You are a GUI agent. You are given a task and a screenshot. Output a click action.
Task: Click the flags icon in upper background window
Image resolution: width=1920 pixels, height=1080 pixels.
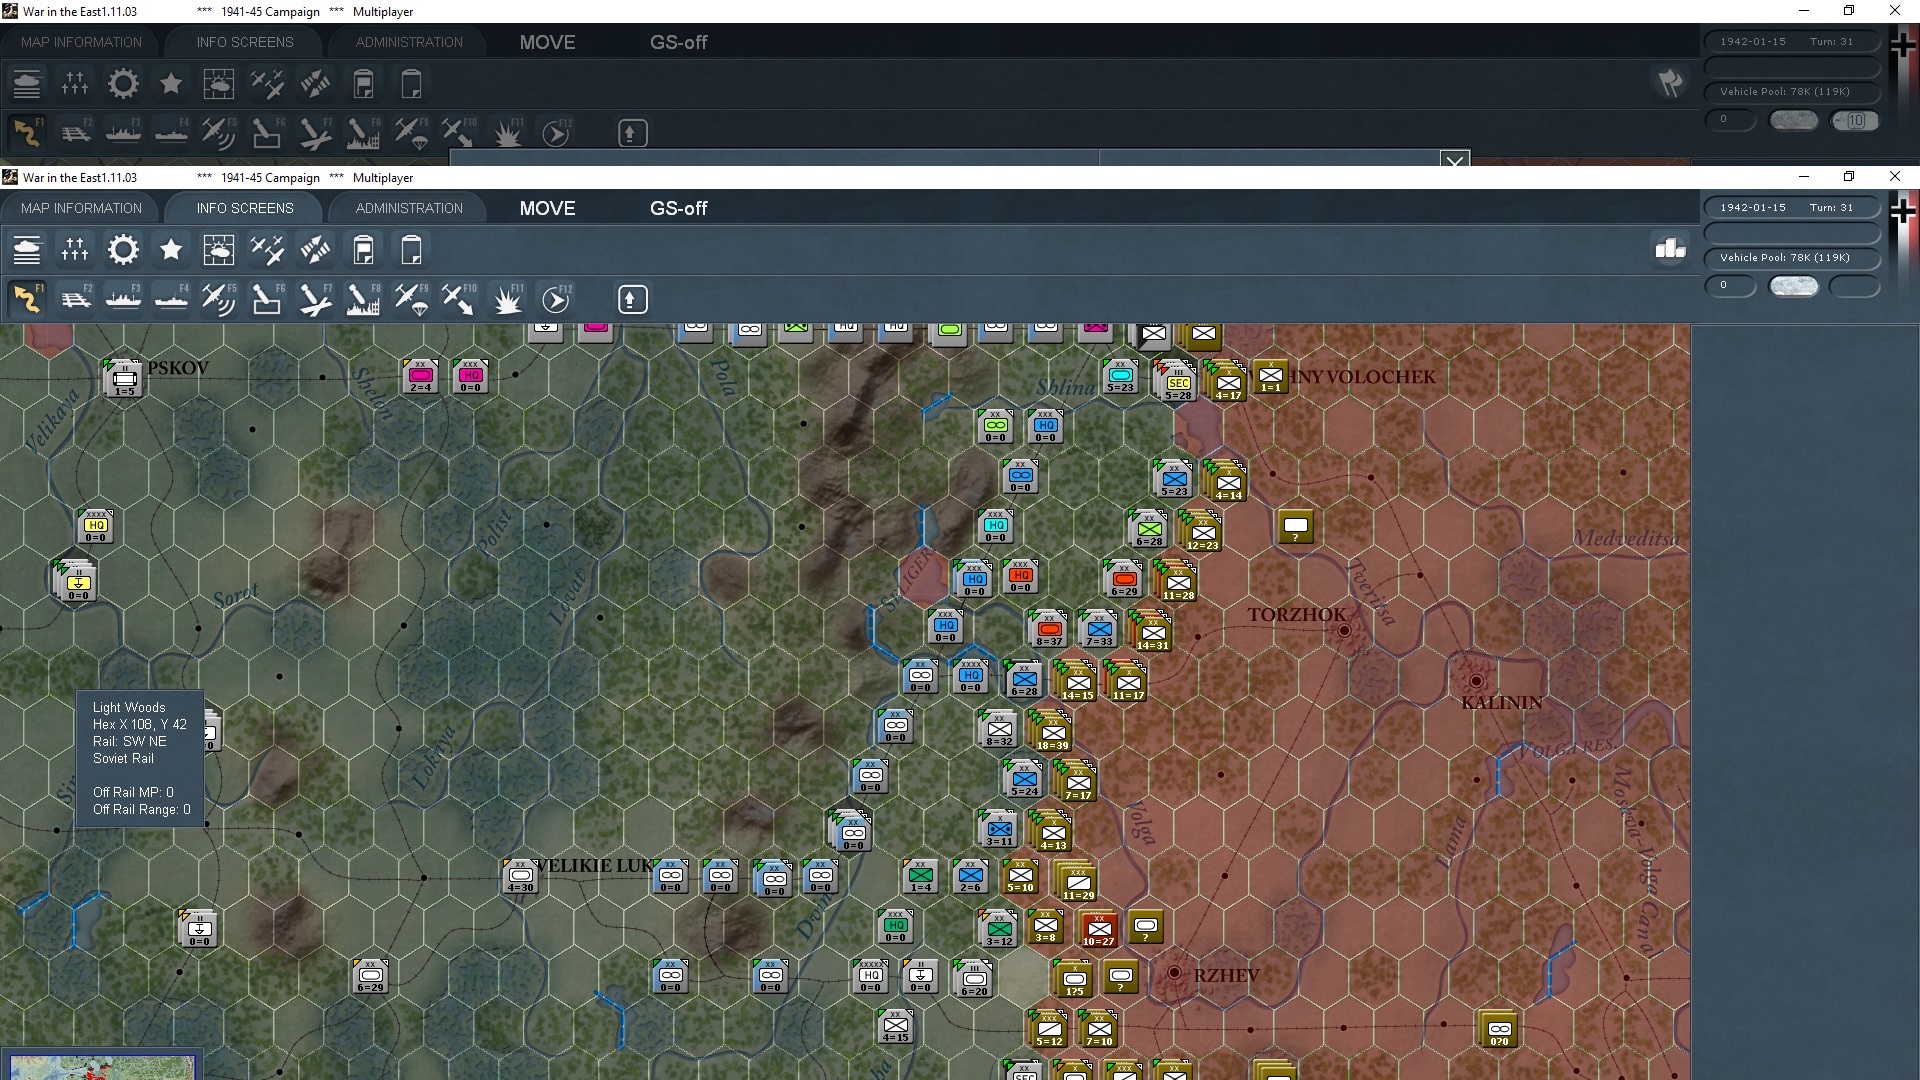pyautogui.click(x=1670, y=82)
